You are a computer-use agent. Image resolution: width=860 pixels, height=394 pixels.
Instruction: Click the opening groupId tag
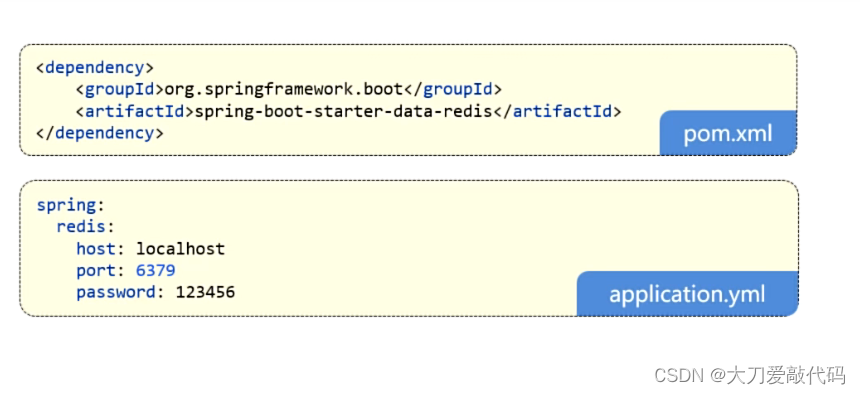(120, 89)
